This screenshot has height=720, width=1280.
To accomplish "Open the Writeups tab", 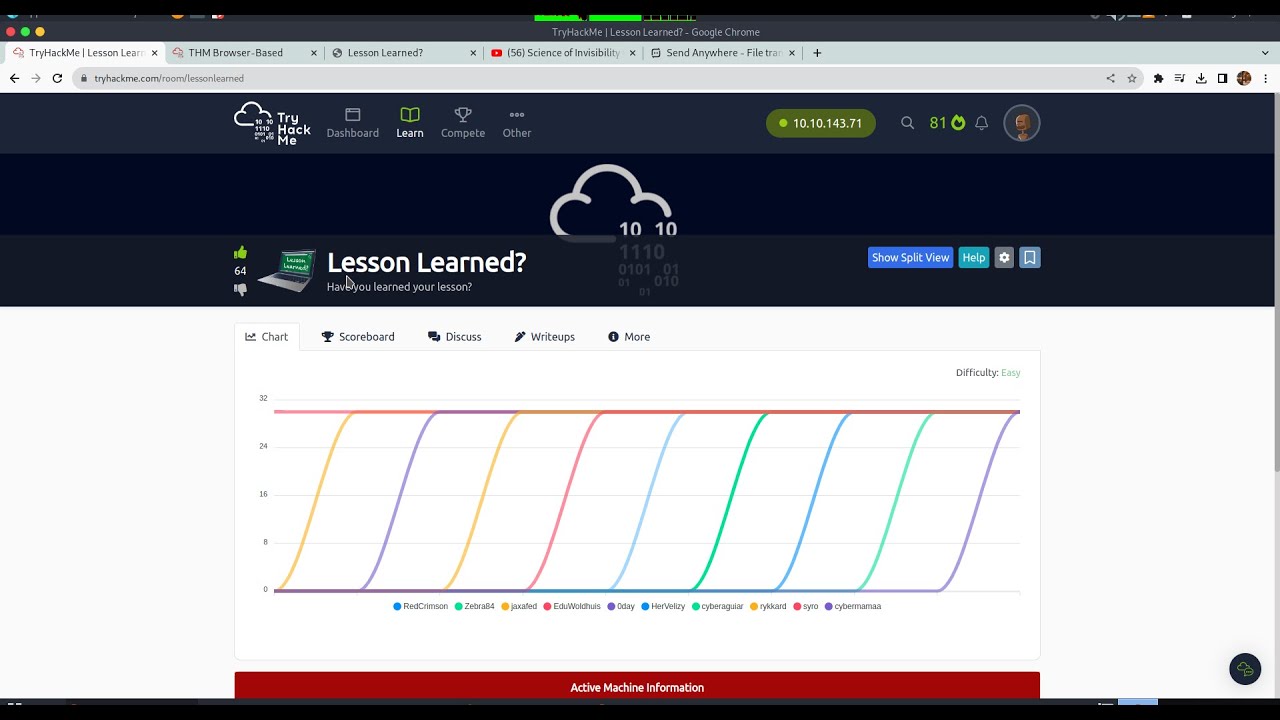I will (x=545, y=337).
